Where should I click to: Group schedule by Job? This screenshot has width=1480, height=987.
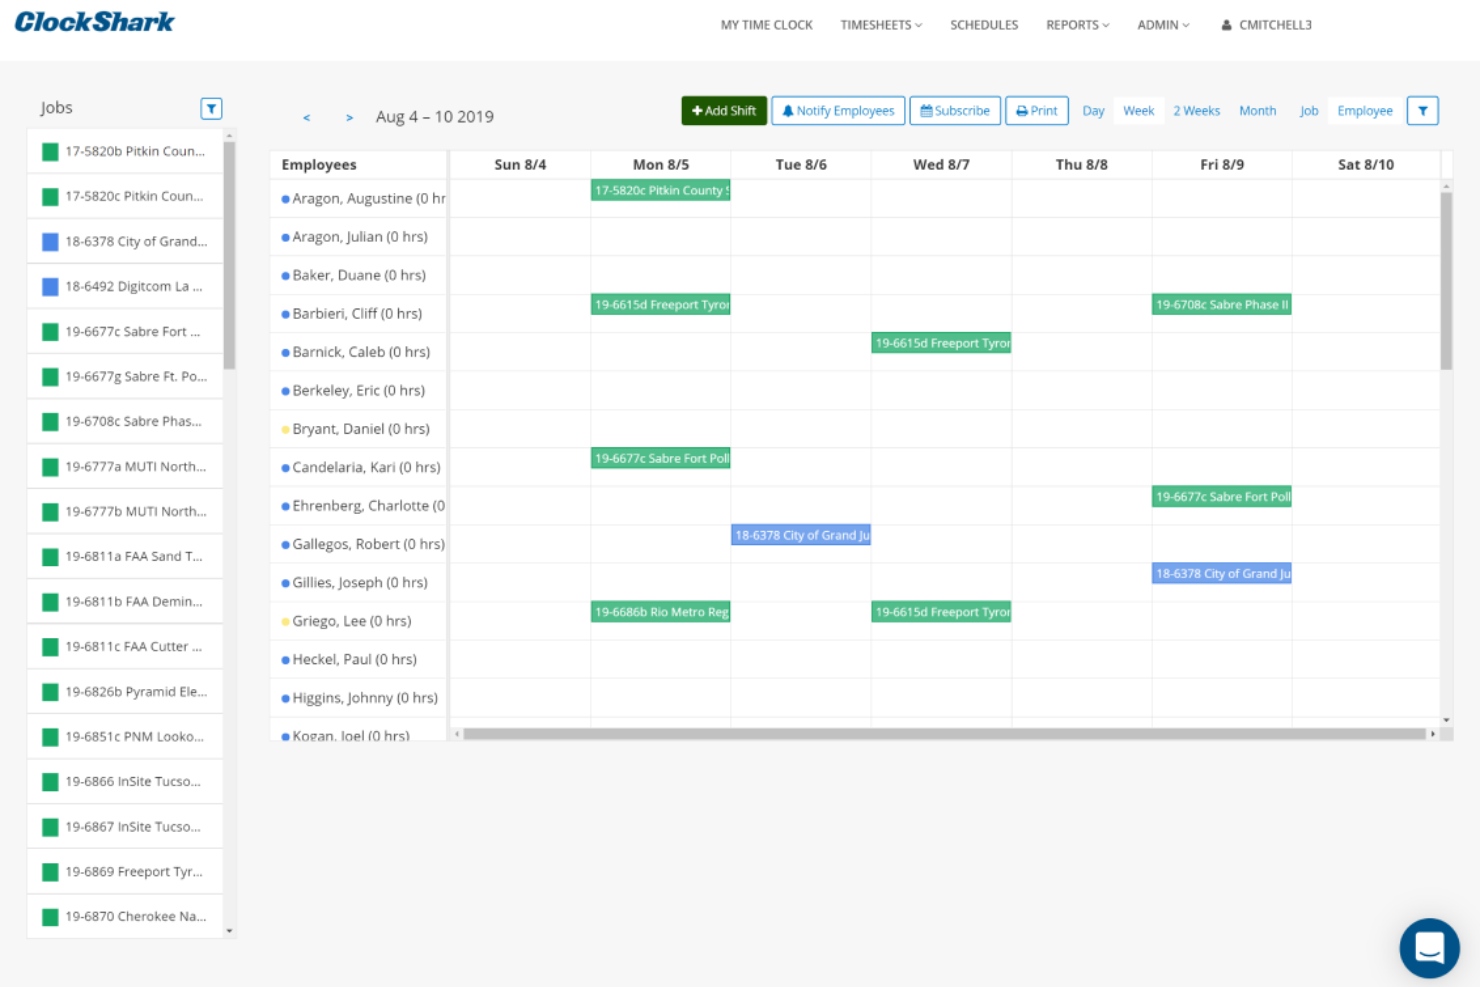click(1308, 111)
